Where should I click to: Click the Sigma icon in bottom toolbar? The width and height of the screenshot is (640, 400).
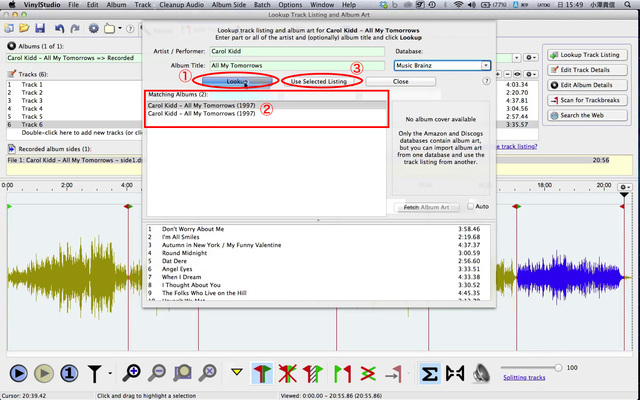428,373
